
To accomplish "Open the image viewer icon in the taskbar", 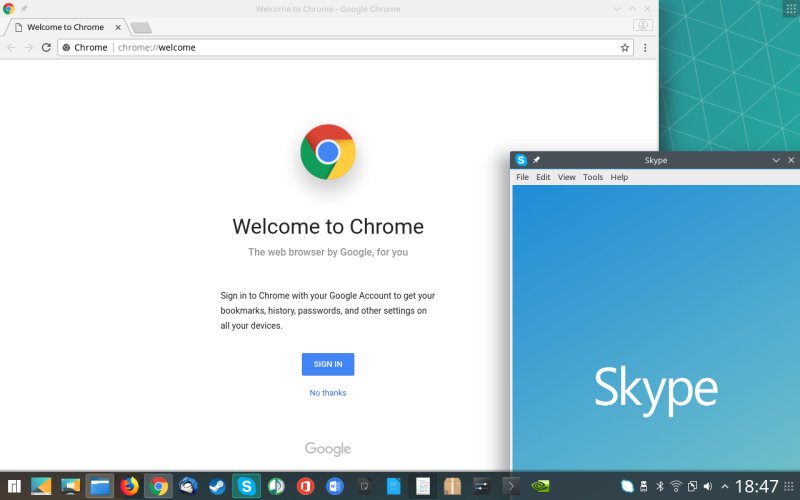I will [x=41, y=486].
